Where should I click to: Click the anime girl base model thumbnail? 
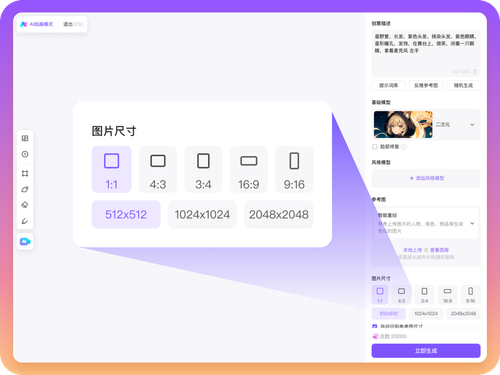[403, 125]
